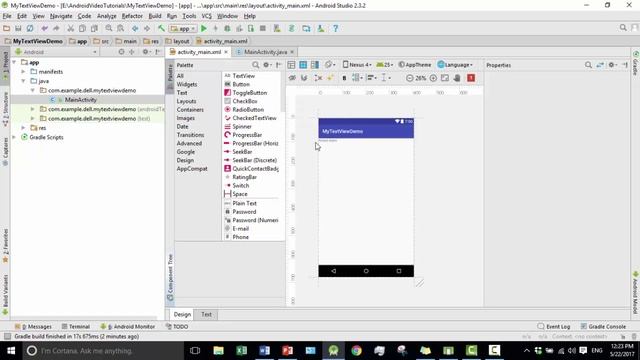Click the Paste icon in toolbar

94,29
